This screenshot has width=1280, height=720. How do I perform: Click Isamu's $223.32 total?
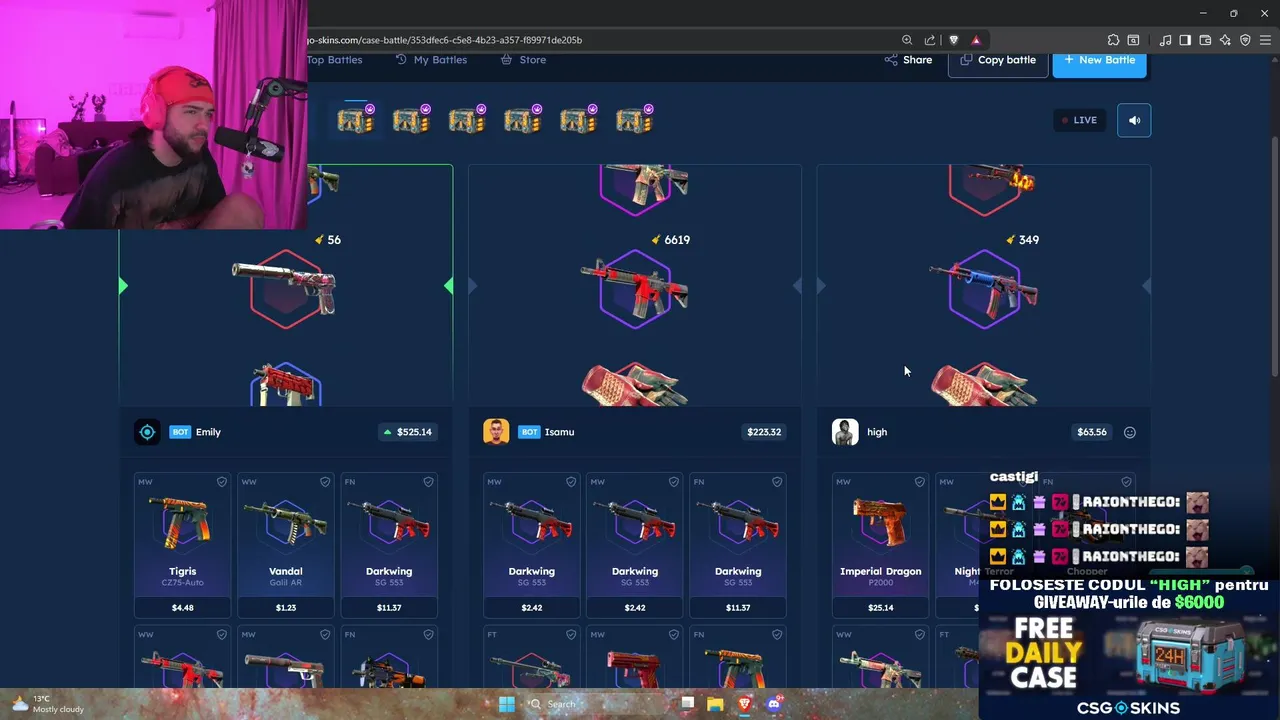764,432
